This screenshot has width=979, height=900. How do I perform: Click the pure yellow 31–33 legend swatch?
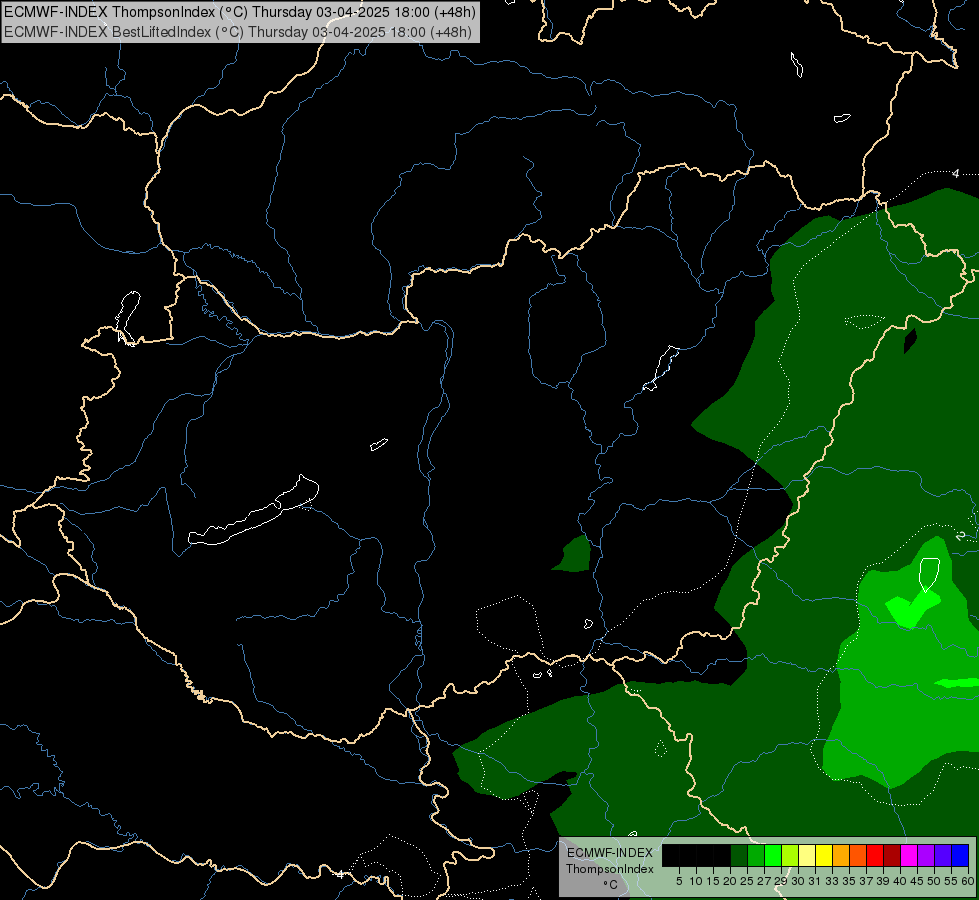pos(824,855)
